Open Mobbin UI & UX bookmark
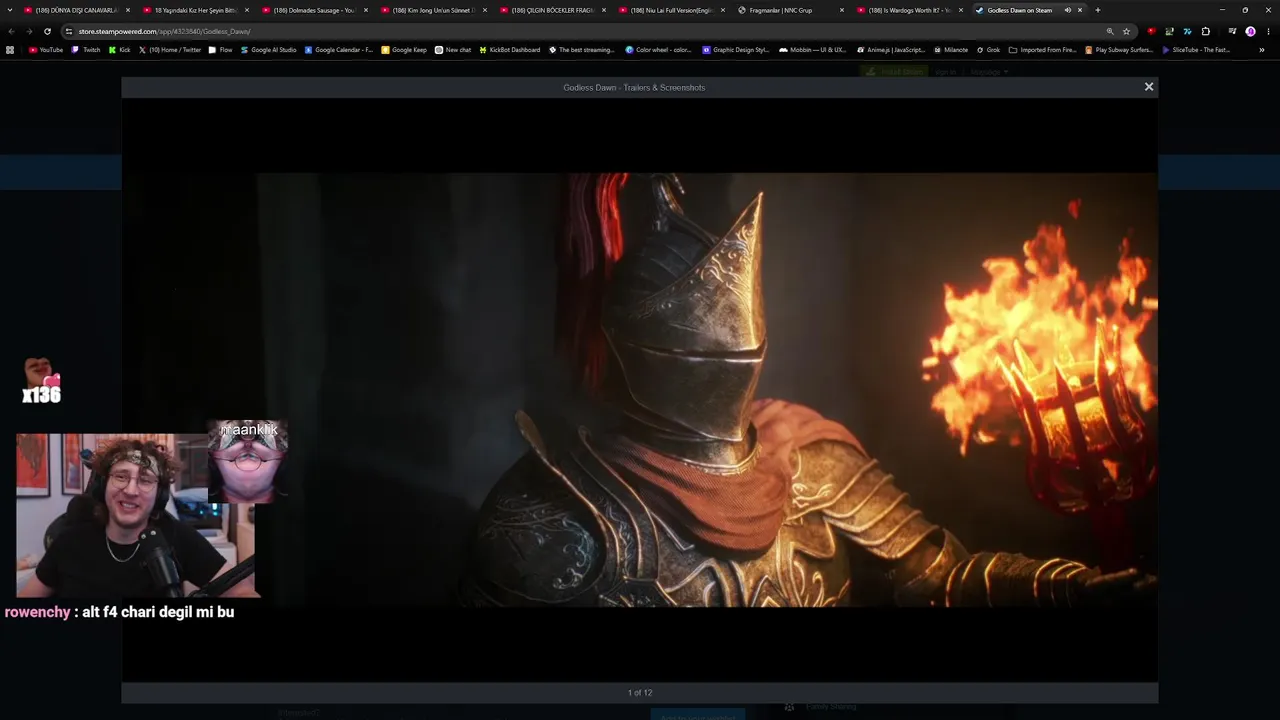 click(812, 50)
